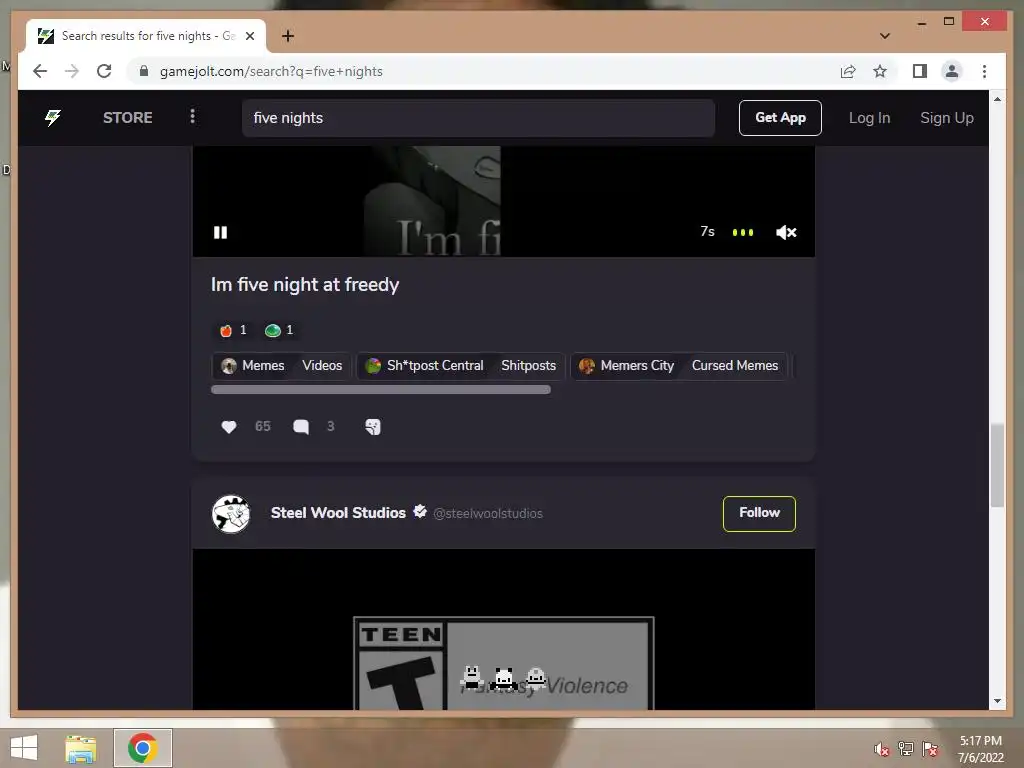
Task: Click the sticker placement icon on post
Action: click(x=373, y=427)
